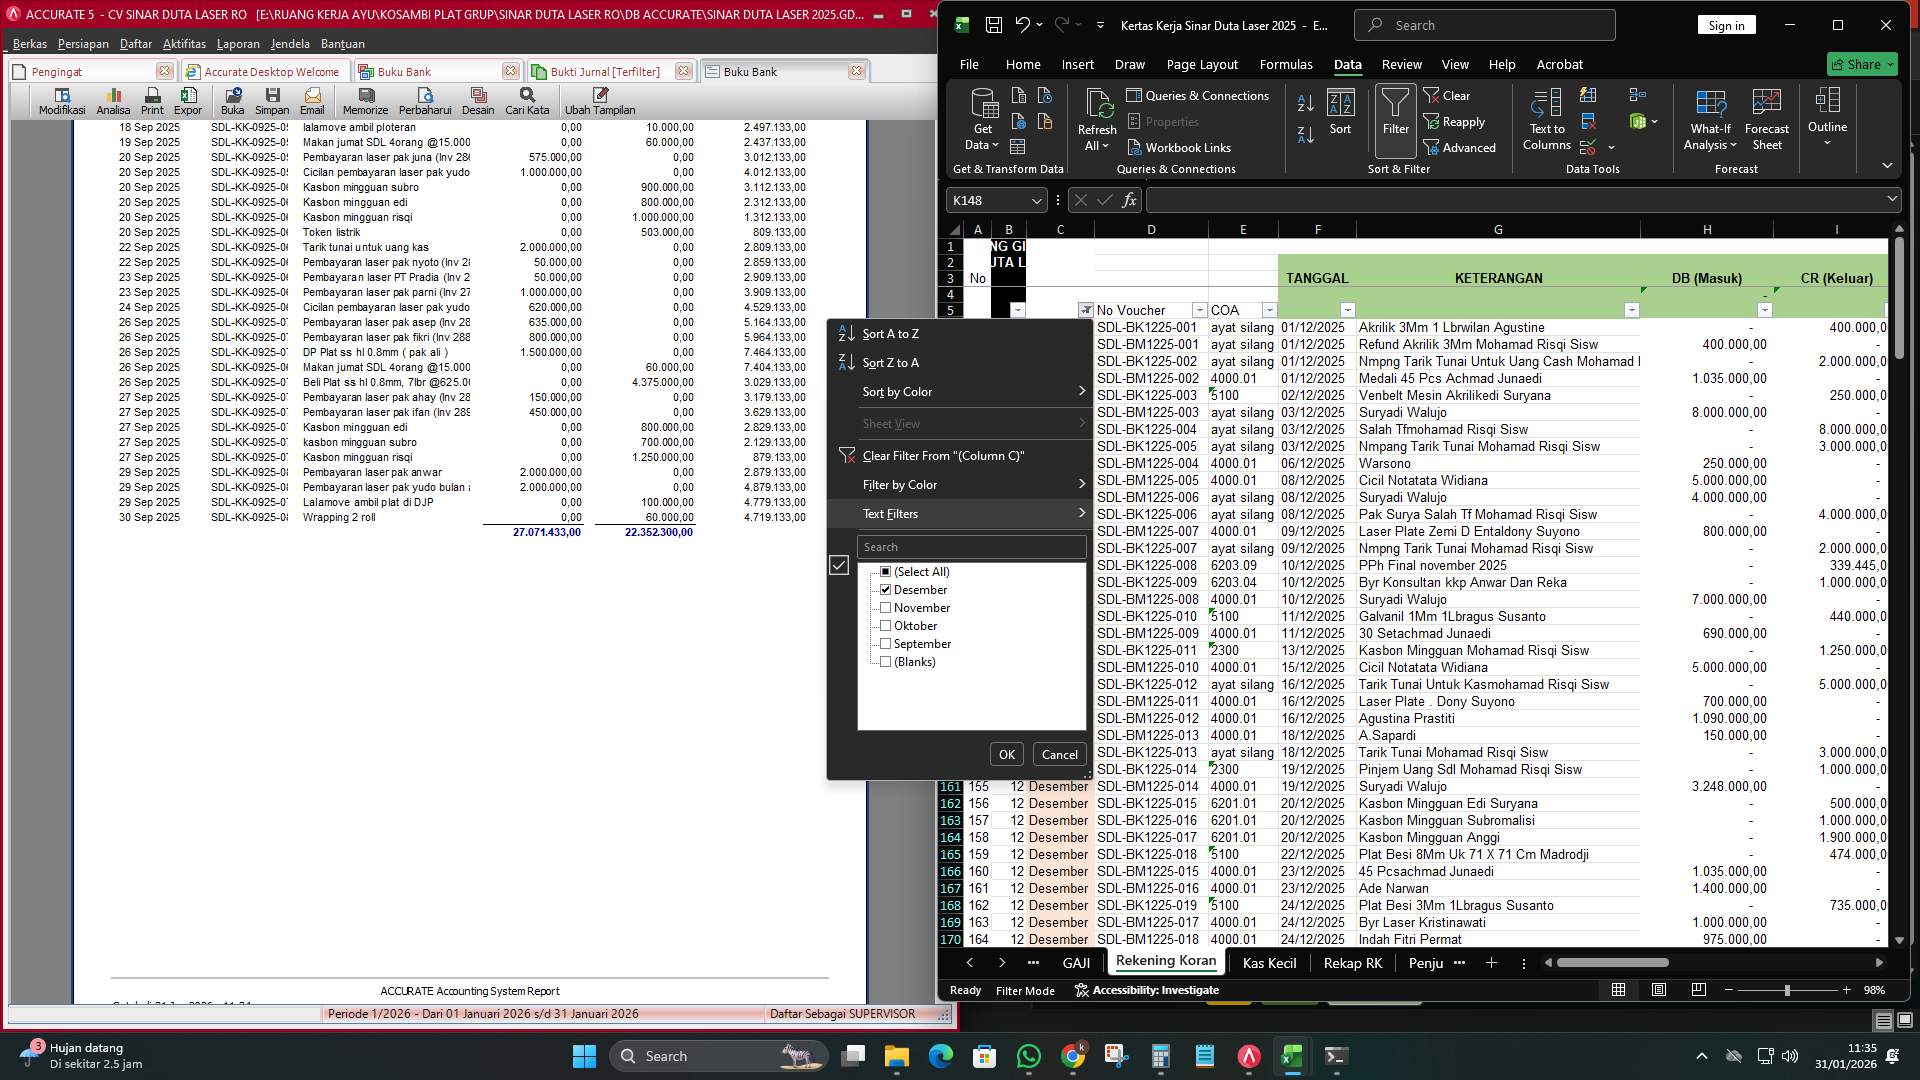This screenshot has width=1920, height=1080.
Task: Uncheck the Desember filter option
Action: pos(886,589)
